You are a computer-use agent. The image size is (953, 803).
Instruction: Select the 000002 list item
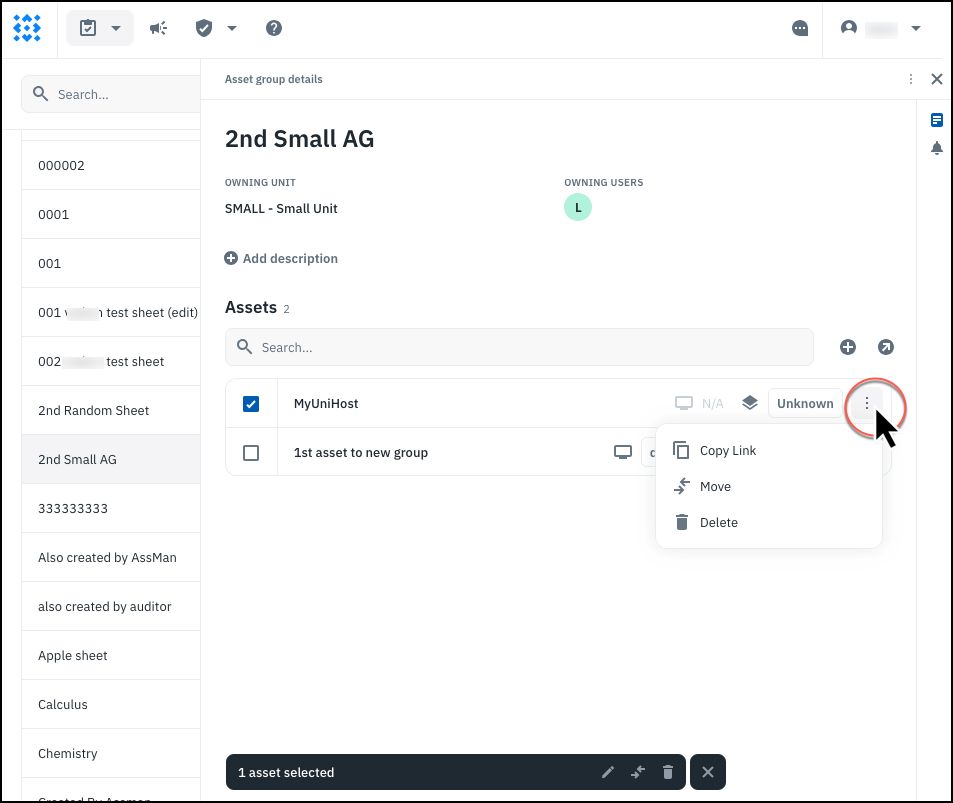[x=111, y=165]
